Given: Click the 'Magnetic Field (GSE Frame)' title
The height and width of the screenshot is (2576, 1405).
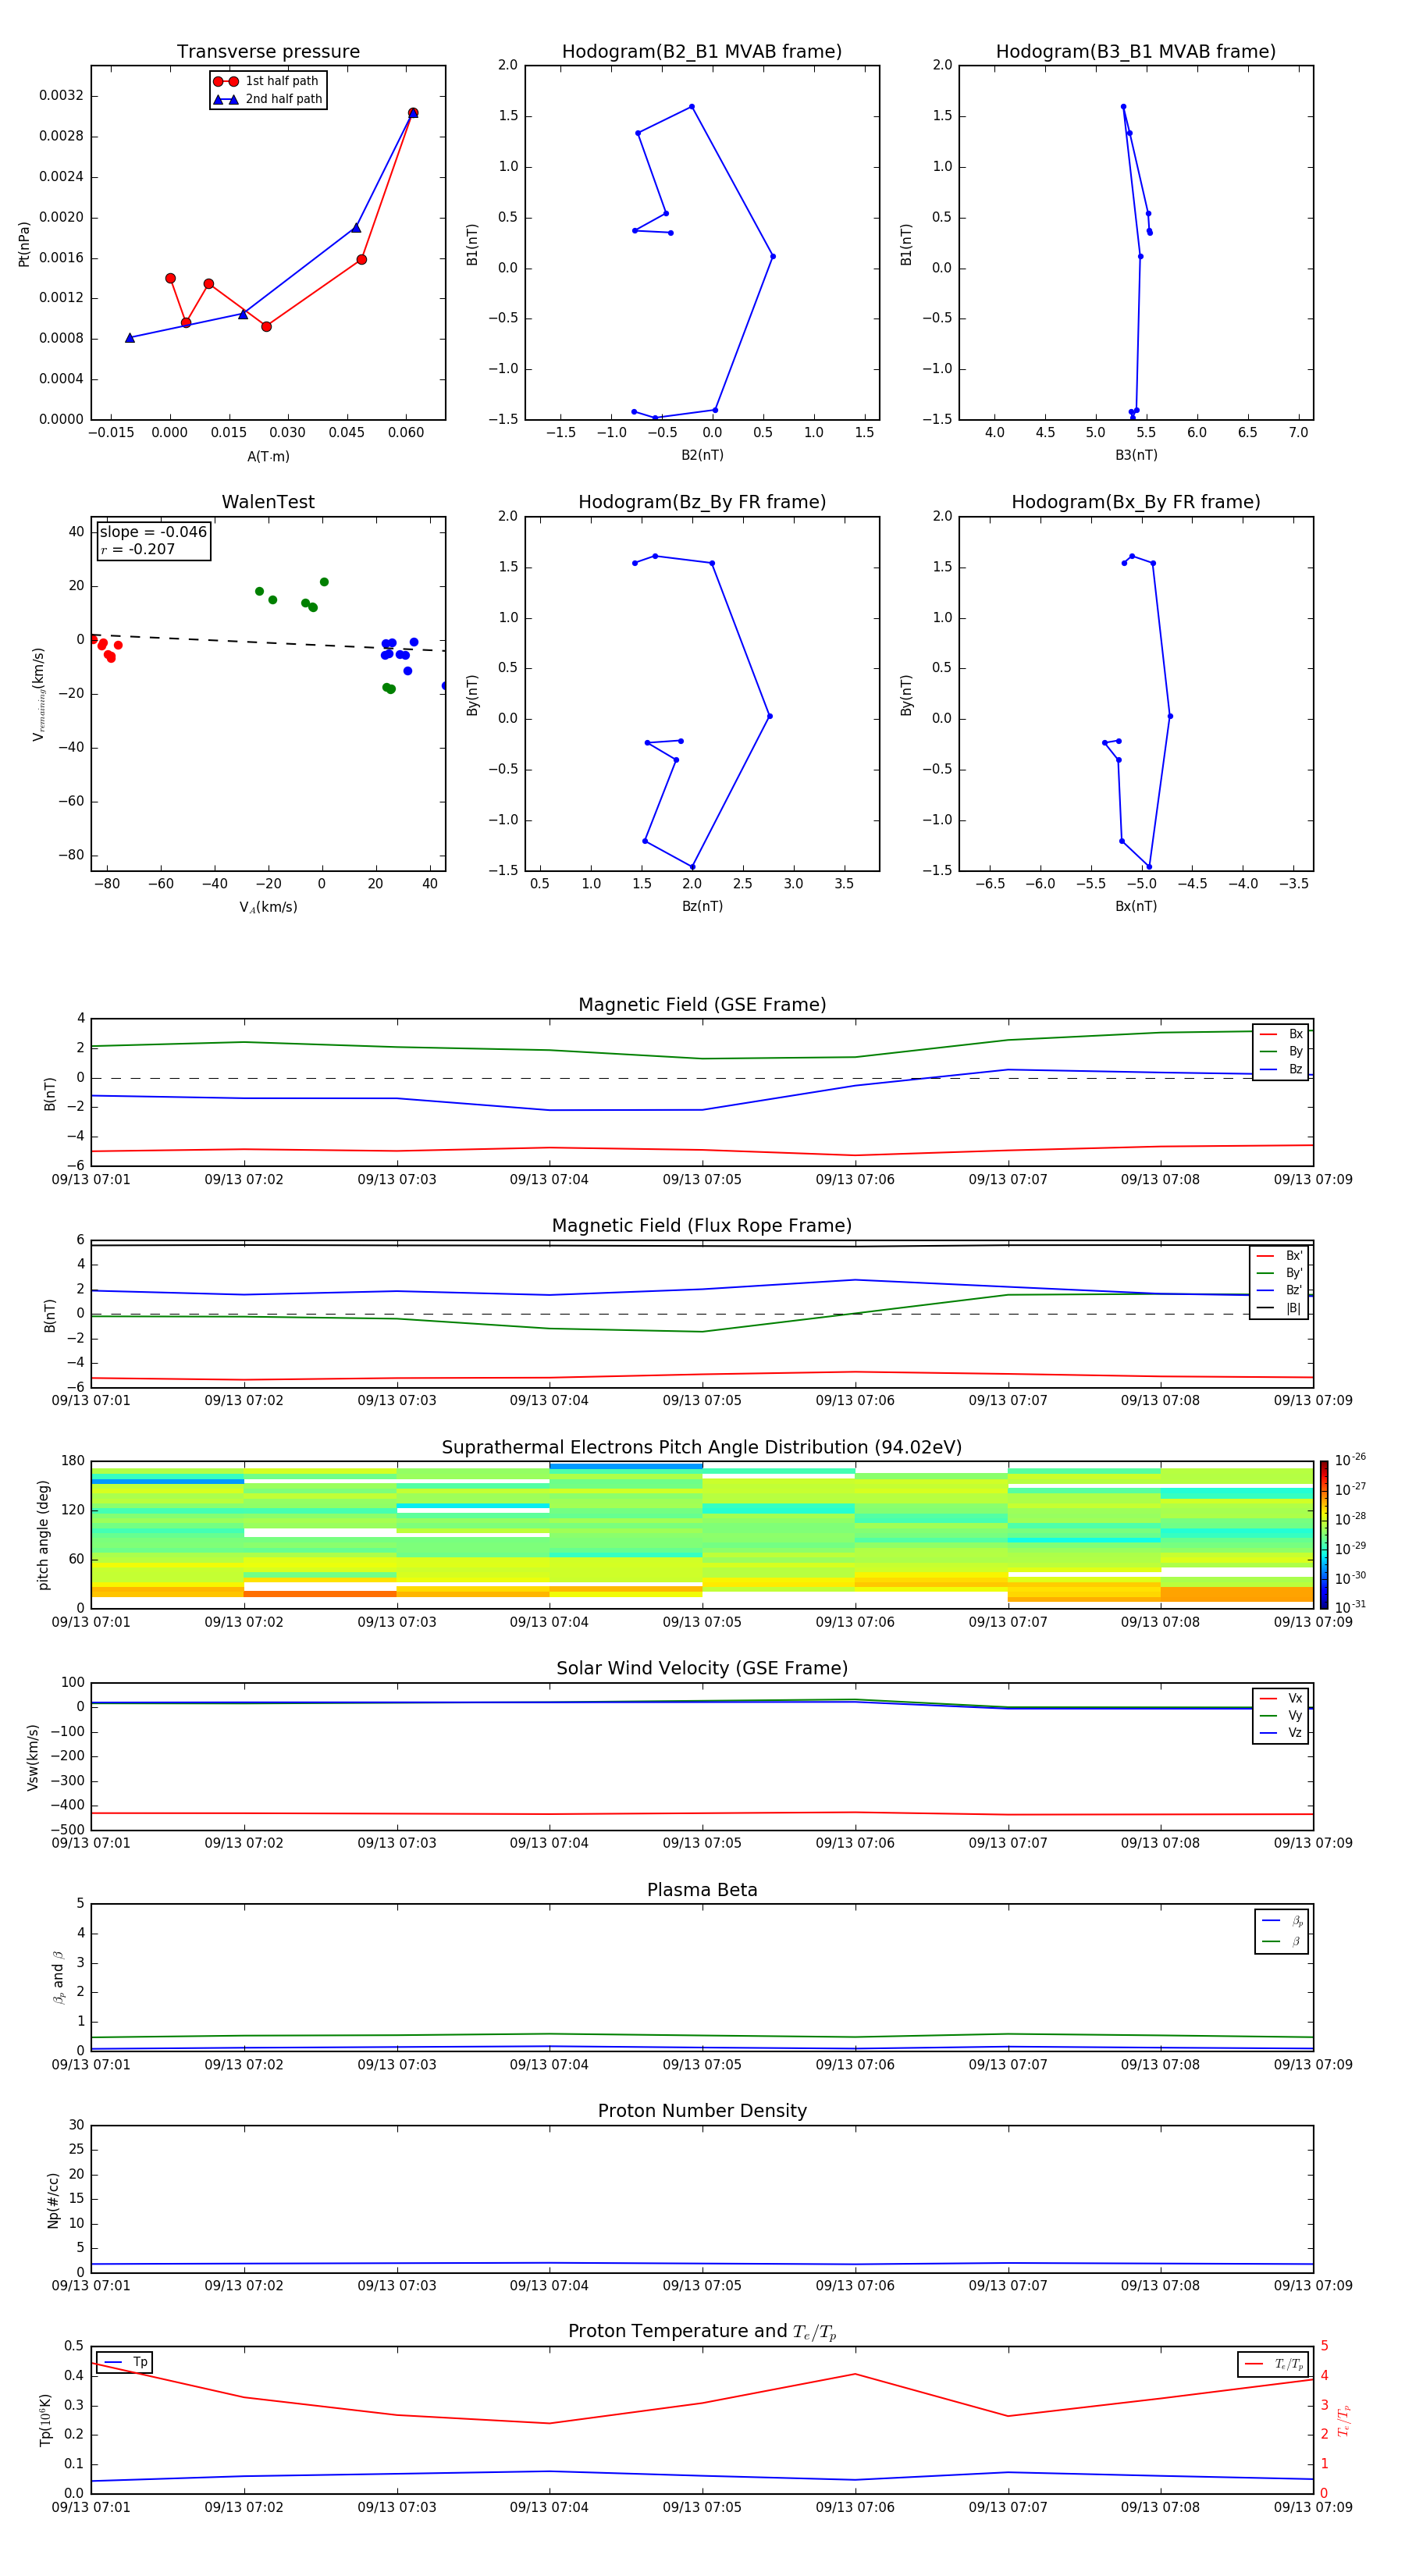Looking at the screenshot, I should click(x=702, y=1005).
